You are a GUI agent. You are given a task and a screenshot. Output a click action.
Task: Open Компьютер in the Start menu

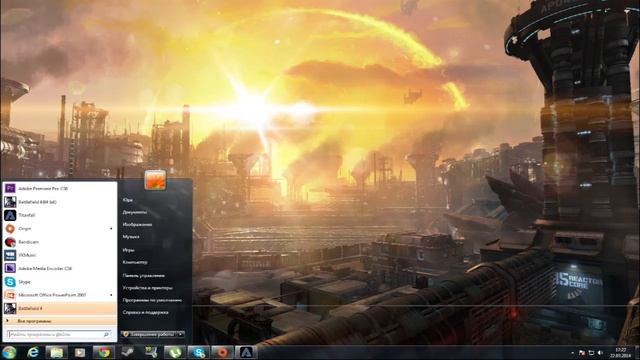[x=135, y=262]
